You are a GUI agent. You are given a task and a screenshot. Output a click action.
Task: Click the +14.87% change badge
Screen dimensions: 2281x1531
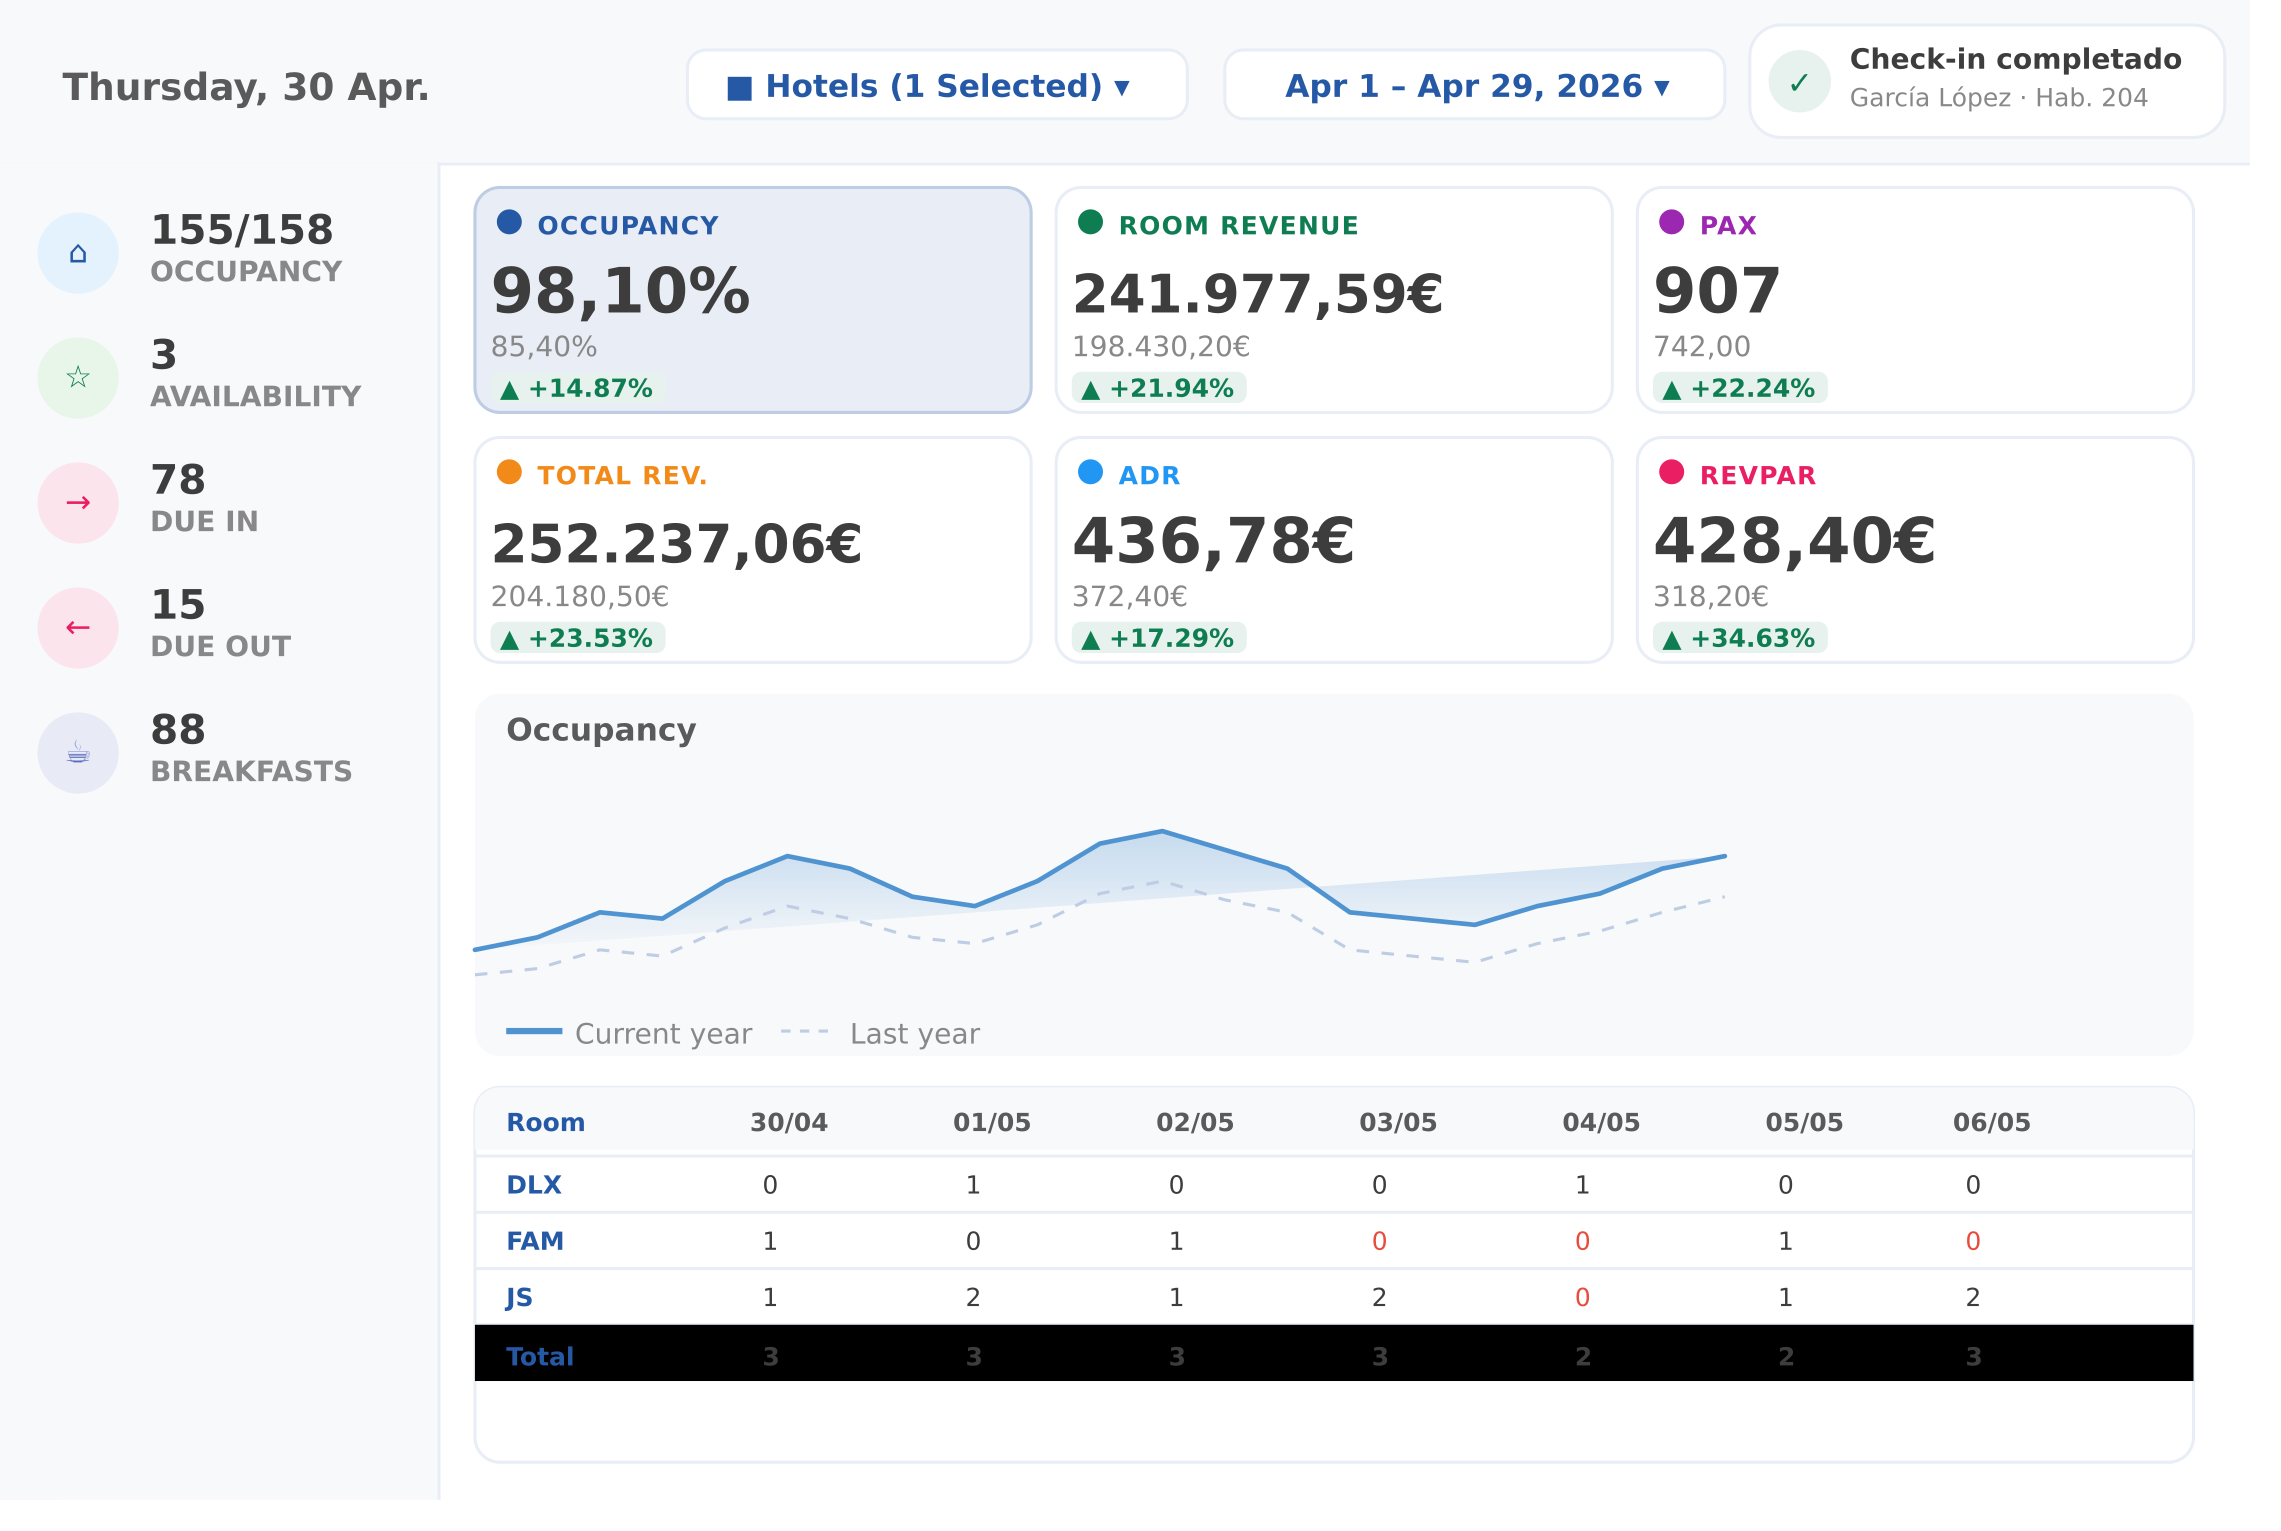[577, 388]
